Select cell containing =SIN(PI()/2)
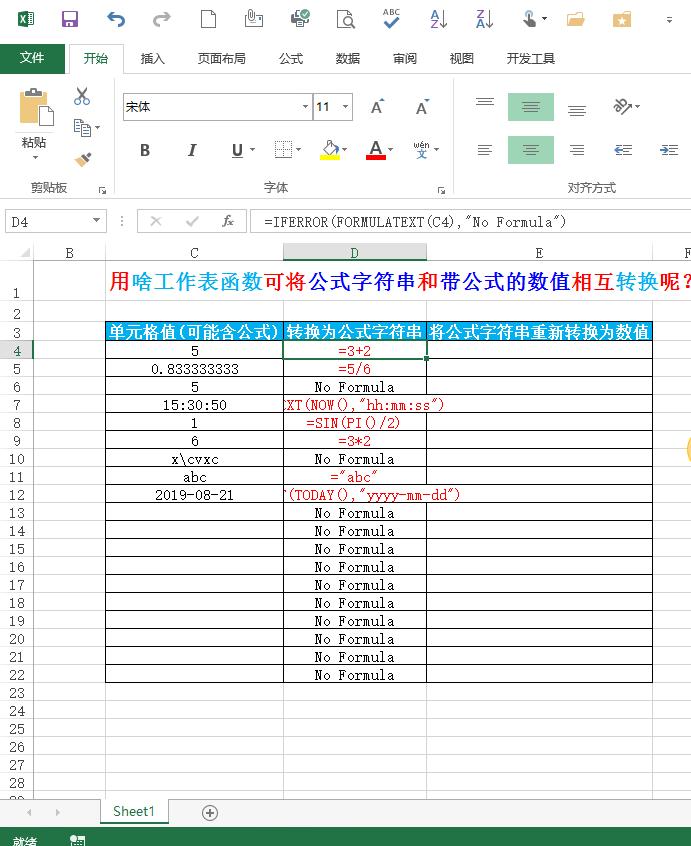691x846 pixels. tap(354, 422)
